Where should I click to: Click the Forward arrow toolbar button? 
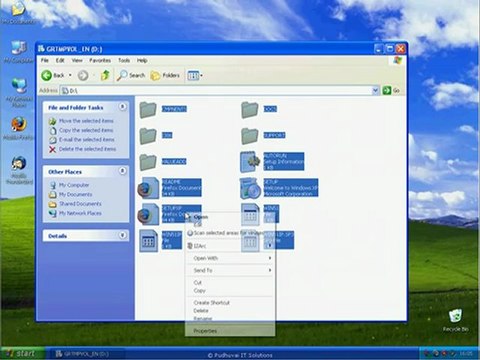click(83, 75)
